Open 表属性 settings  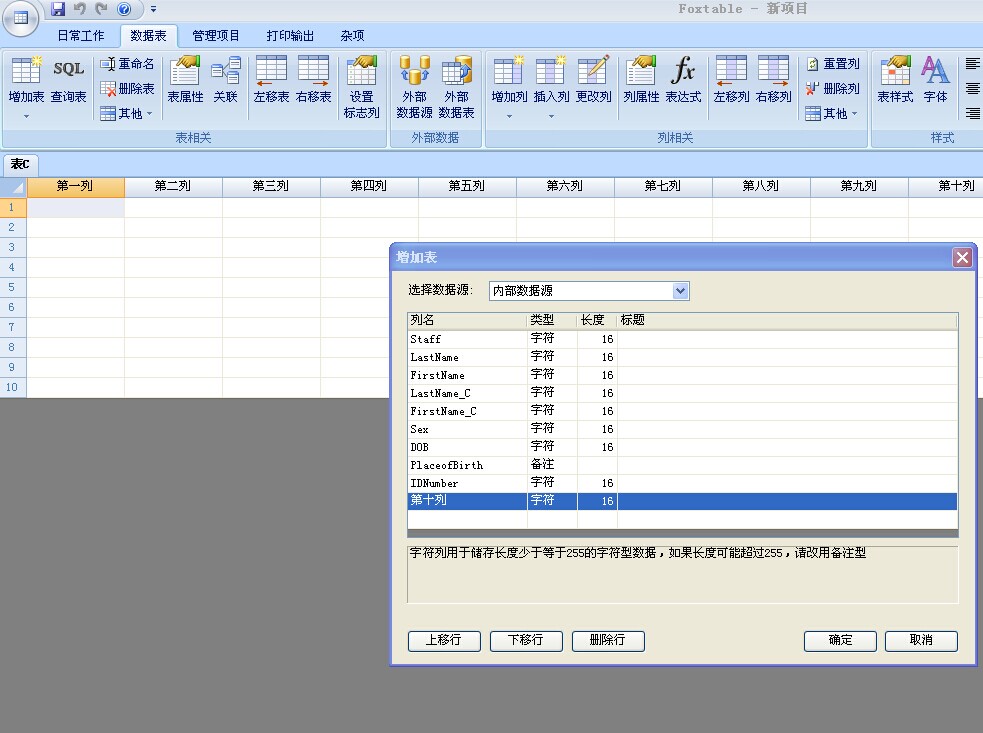click(185, 79)
